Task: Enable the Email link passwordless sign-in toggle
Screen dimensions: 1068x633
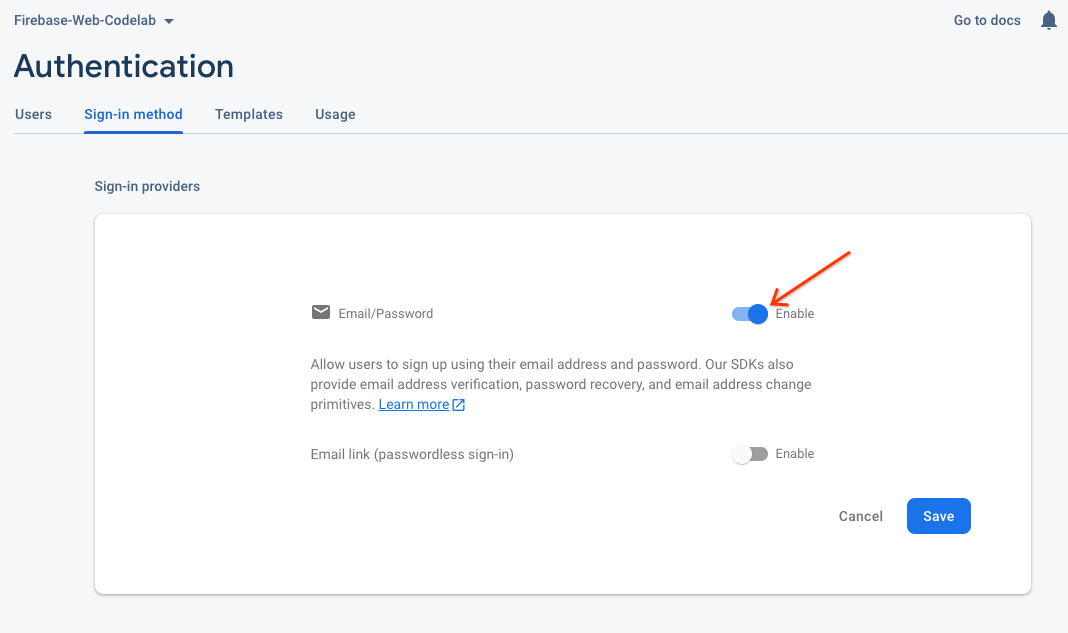Action: tap(748, 453)
